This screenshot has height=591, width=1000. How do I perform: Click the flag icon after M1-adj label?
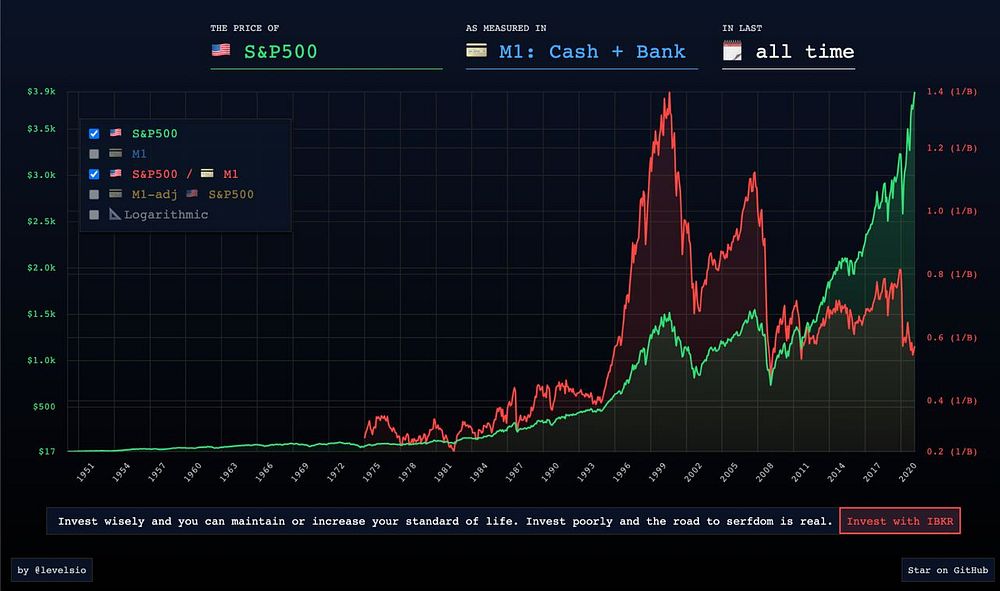click(191, 193)
